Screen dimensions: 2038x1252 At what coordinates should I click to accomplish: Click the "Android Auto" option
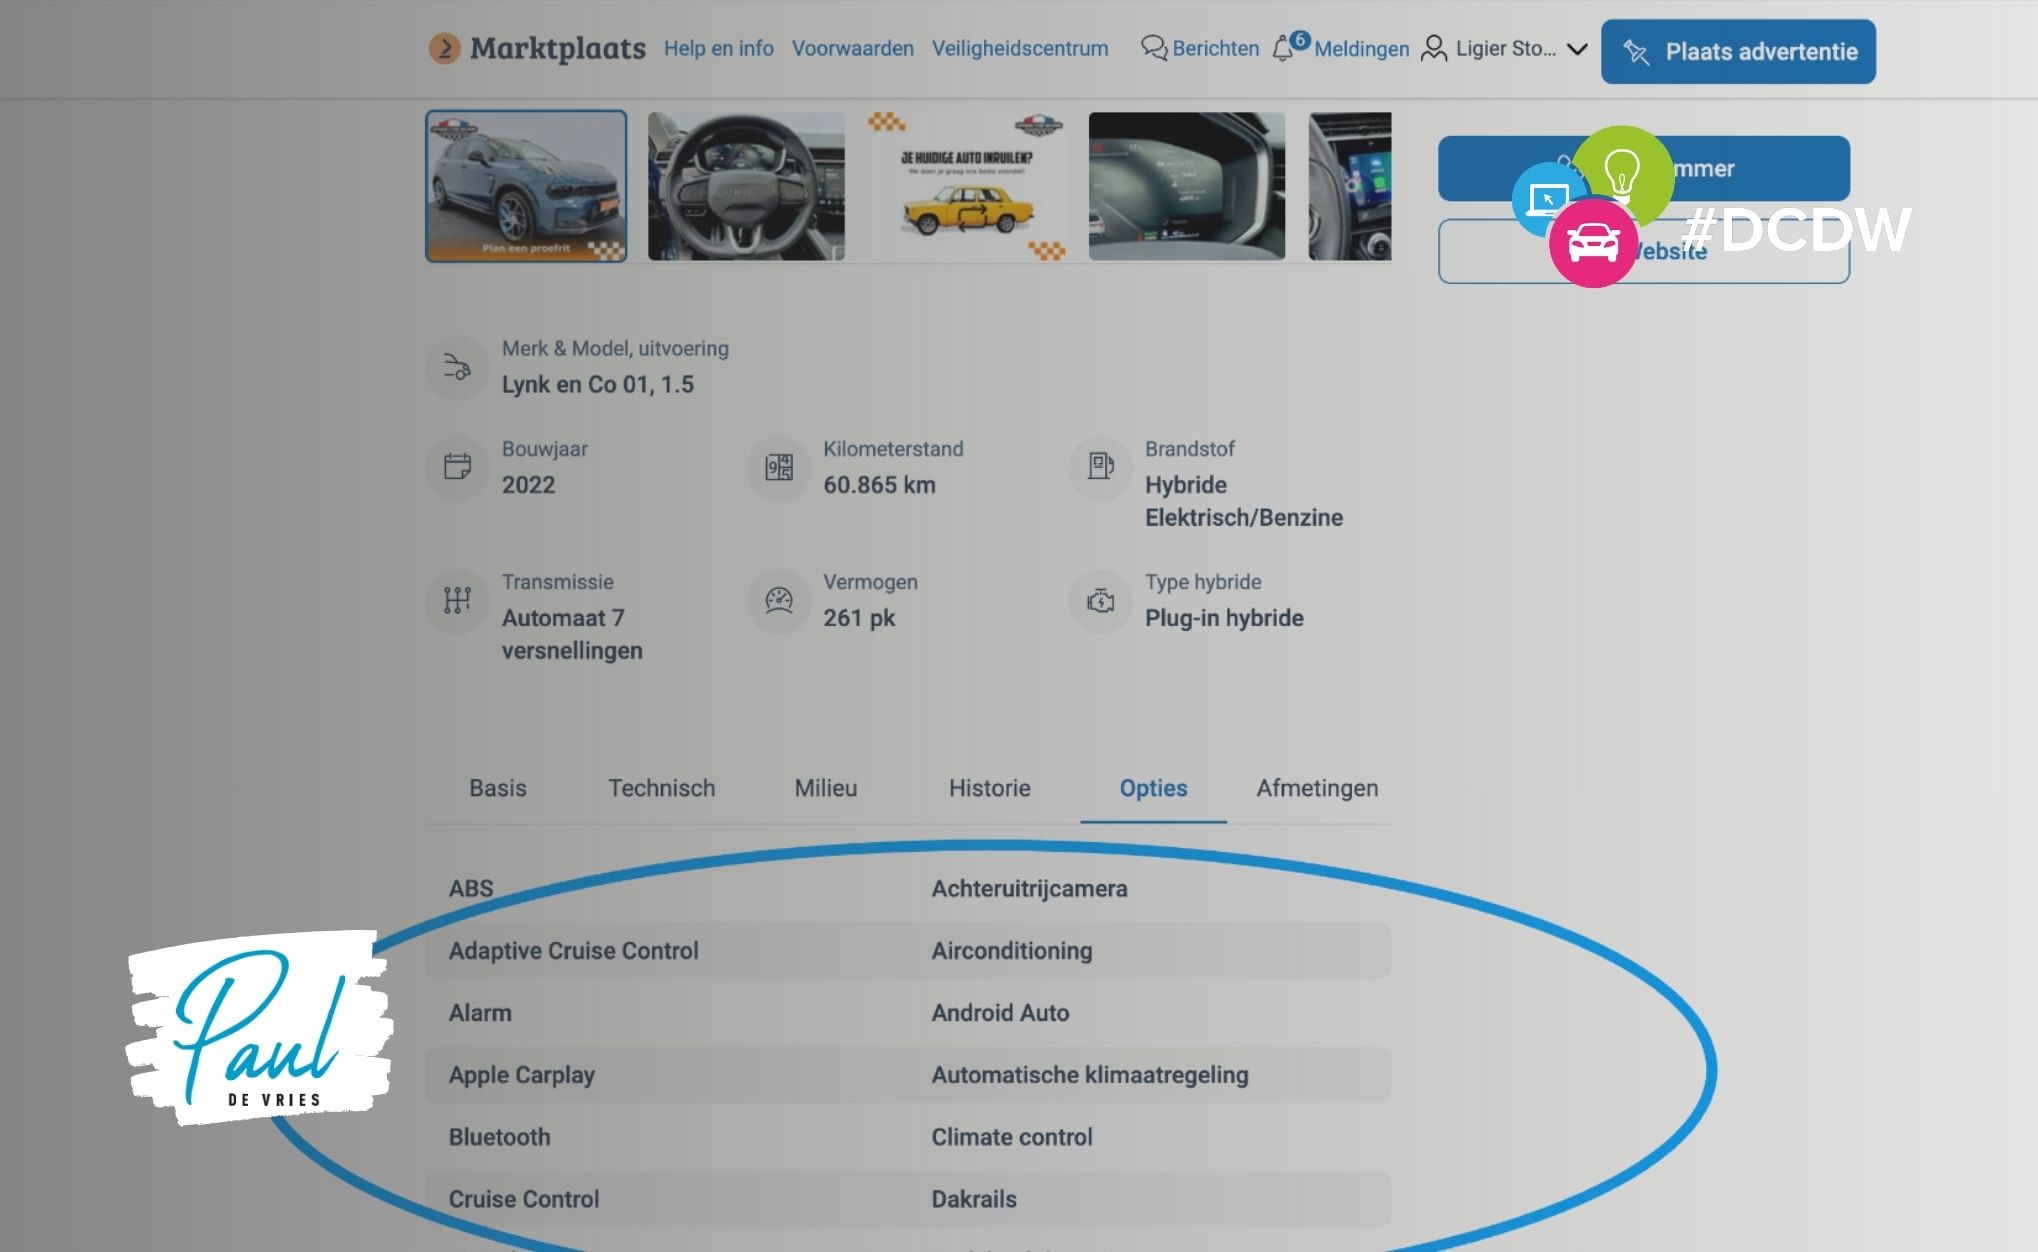pyautogui.click(x=1000, y=1013)
